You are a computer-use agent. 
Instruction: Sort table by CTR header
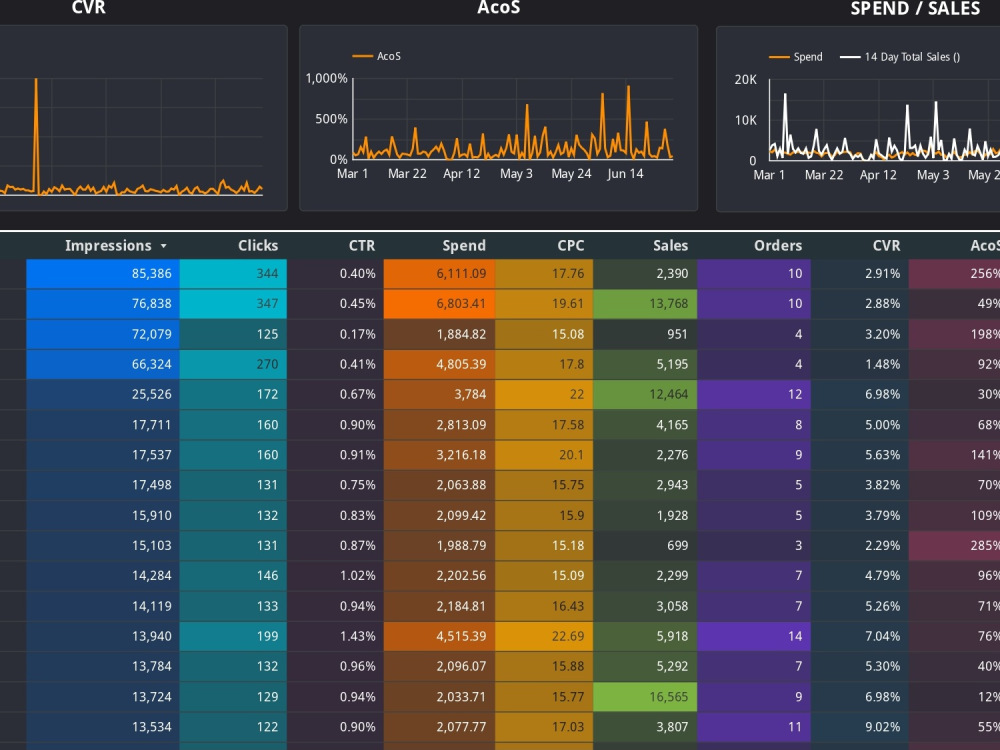[362, 246]
